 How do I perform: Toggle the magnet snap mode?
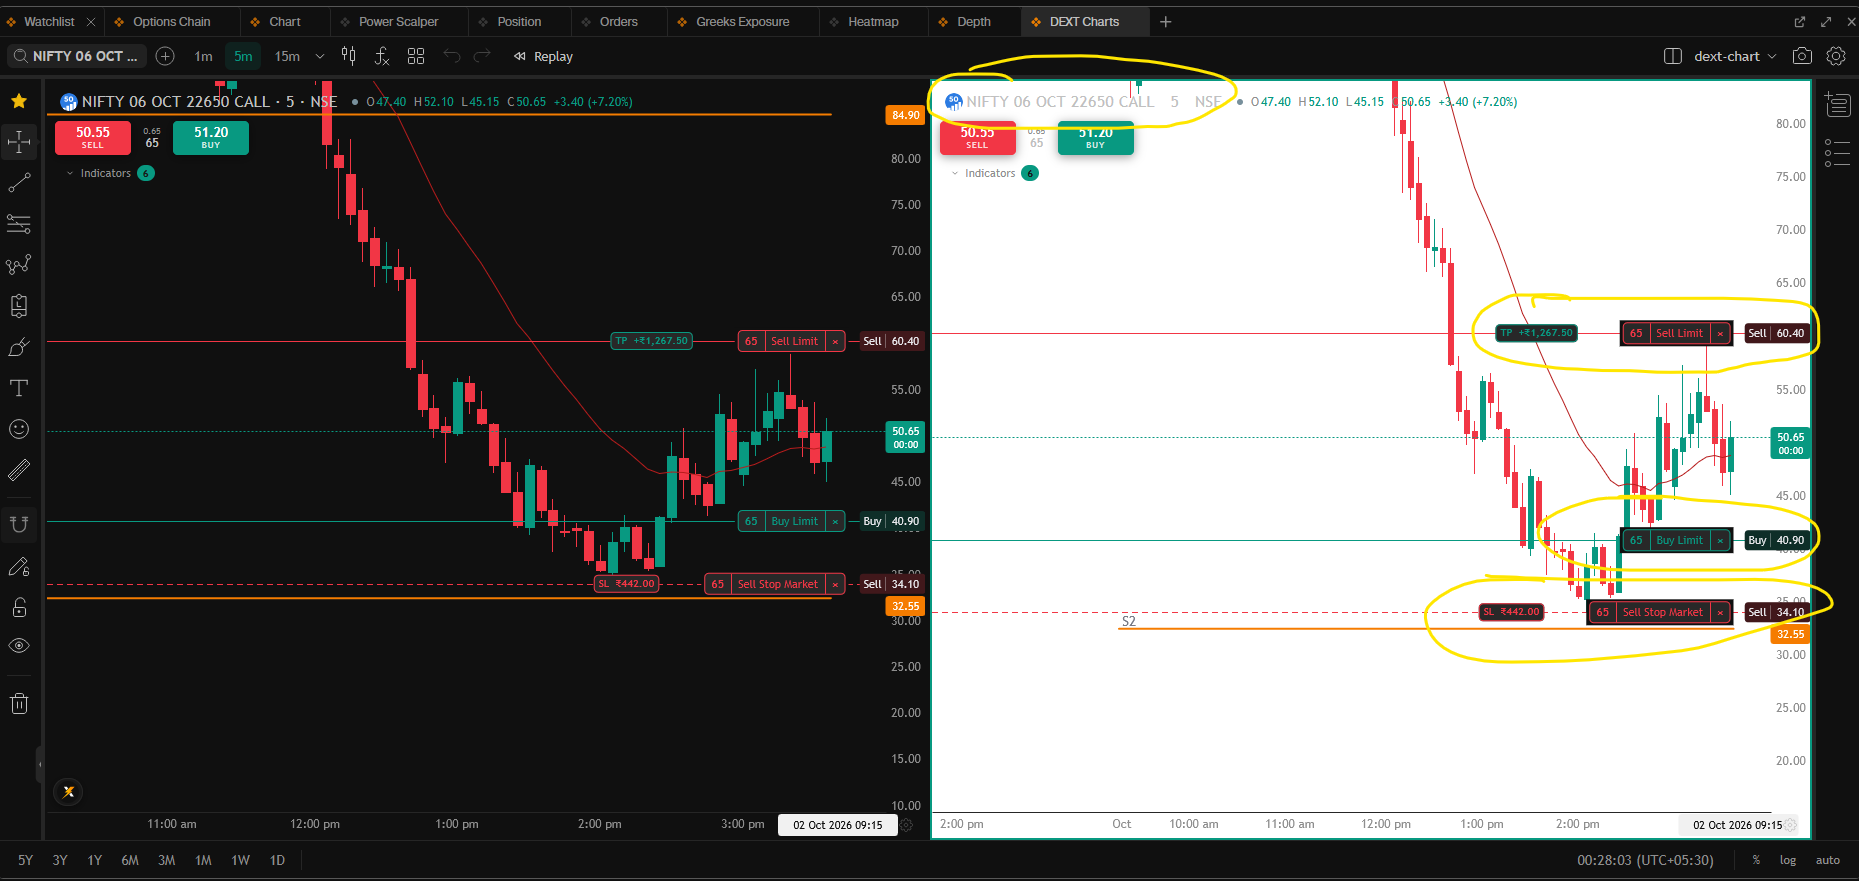(x=19, y=523)
